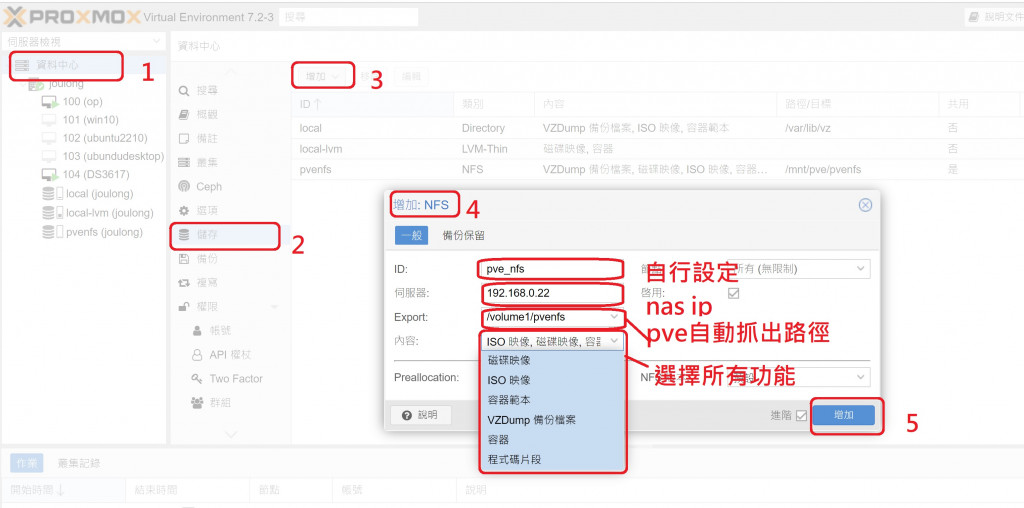Viewport: 1024px width, 508px height.
Task: Sort by 開始時間 start time column
Action: coord(63,490)
